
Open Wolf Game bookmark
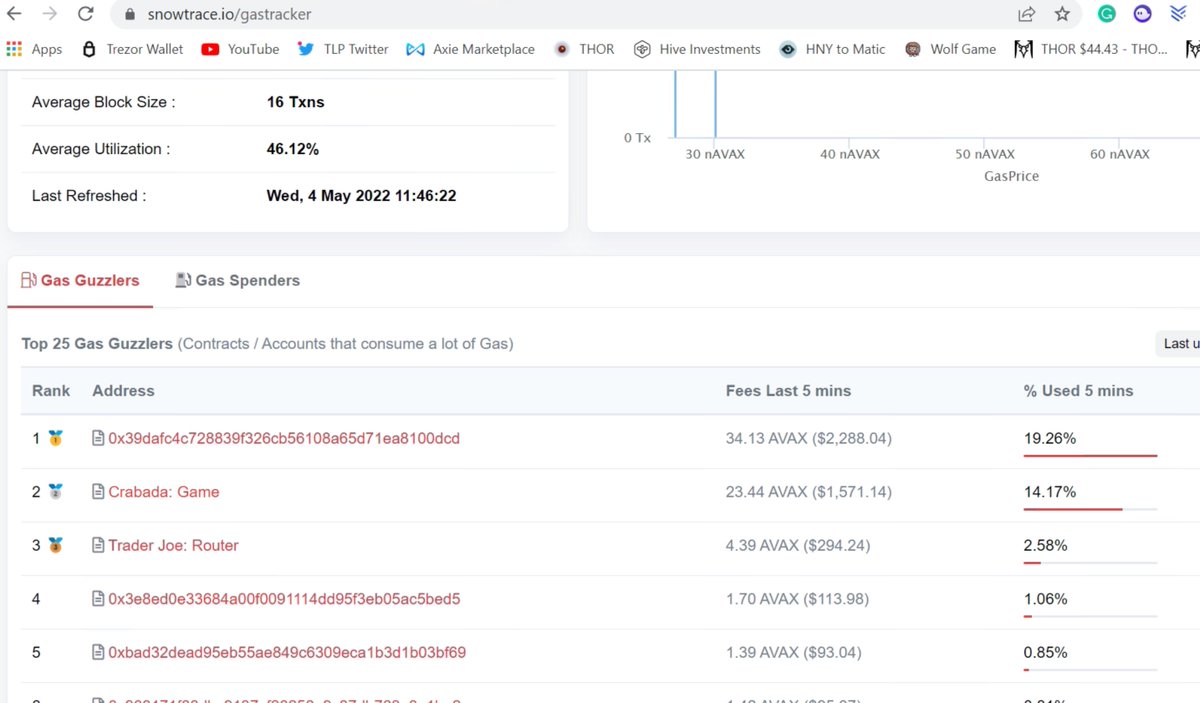pyautogui.click(x=950, y=49)
